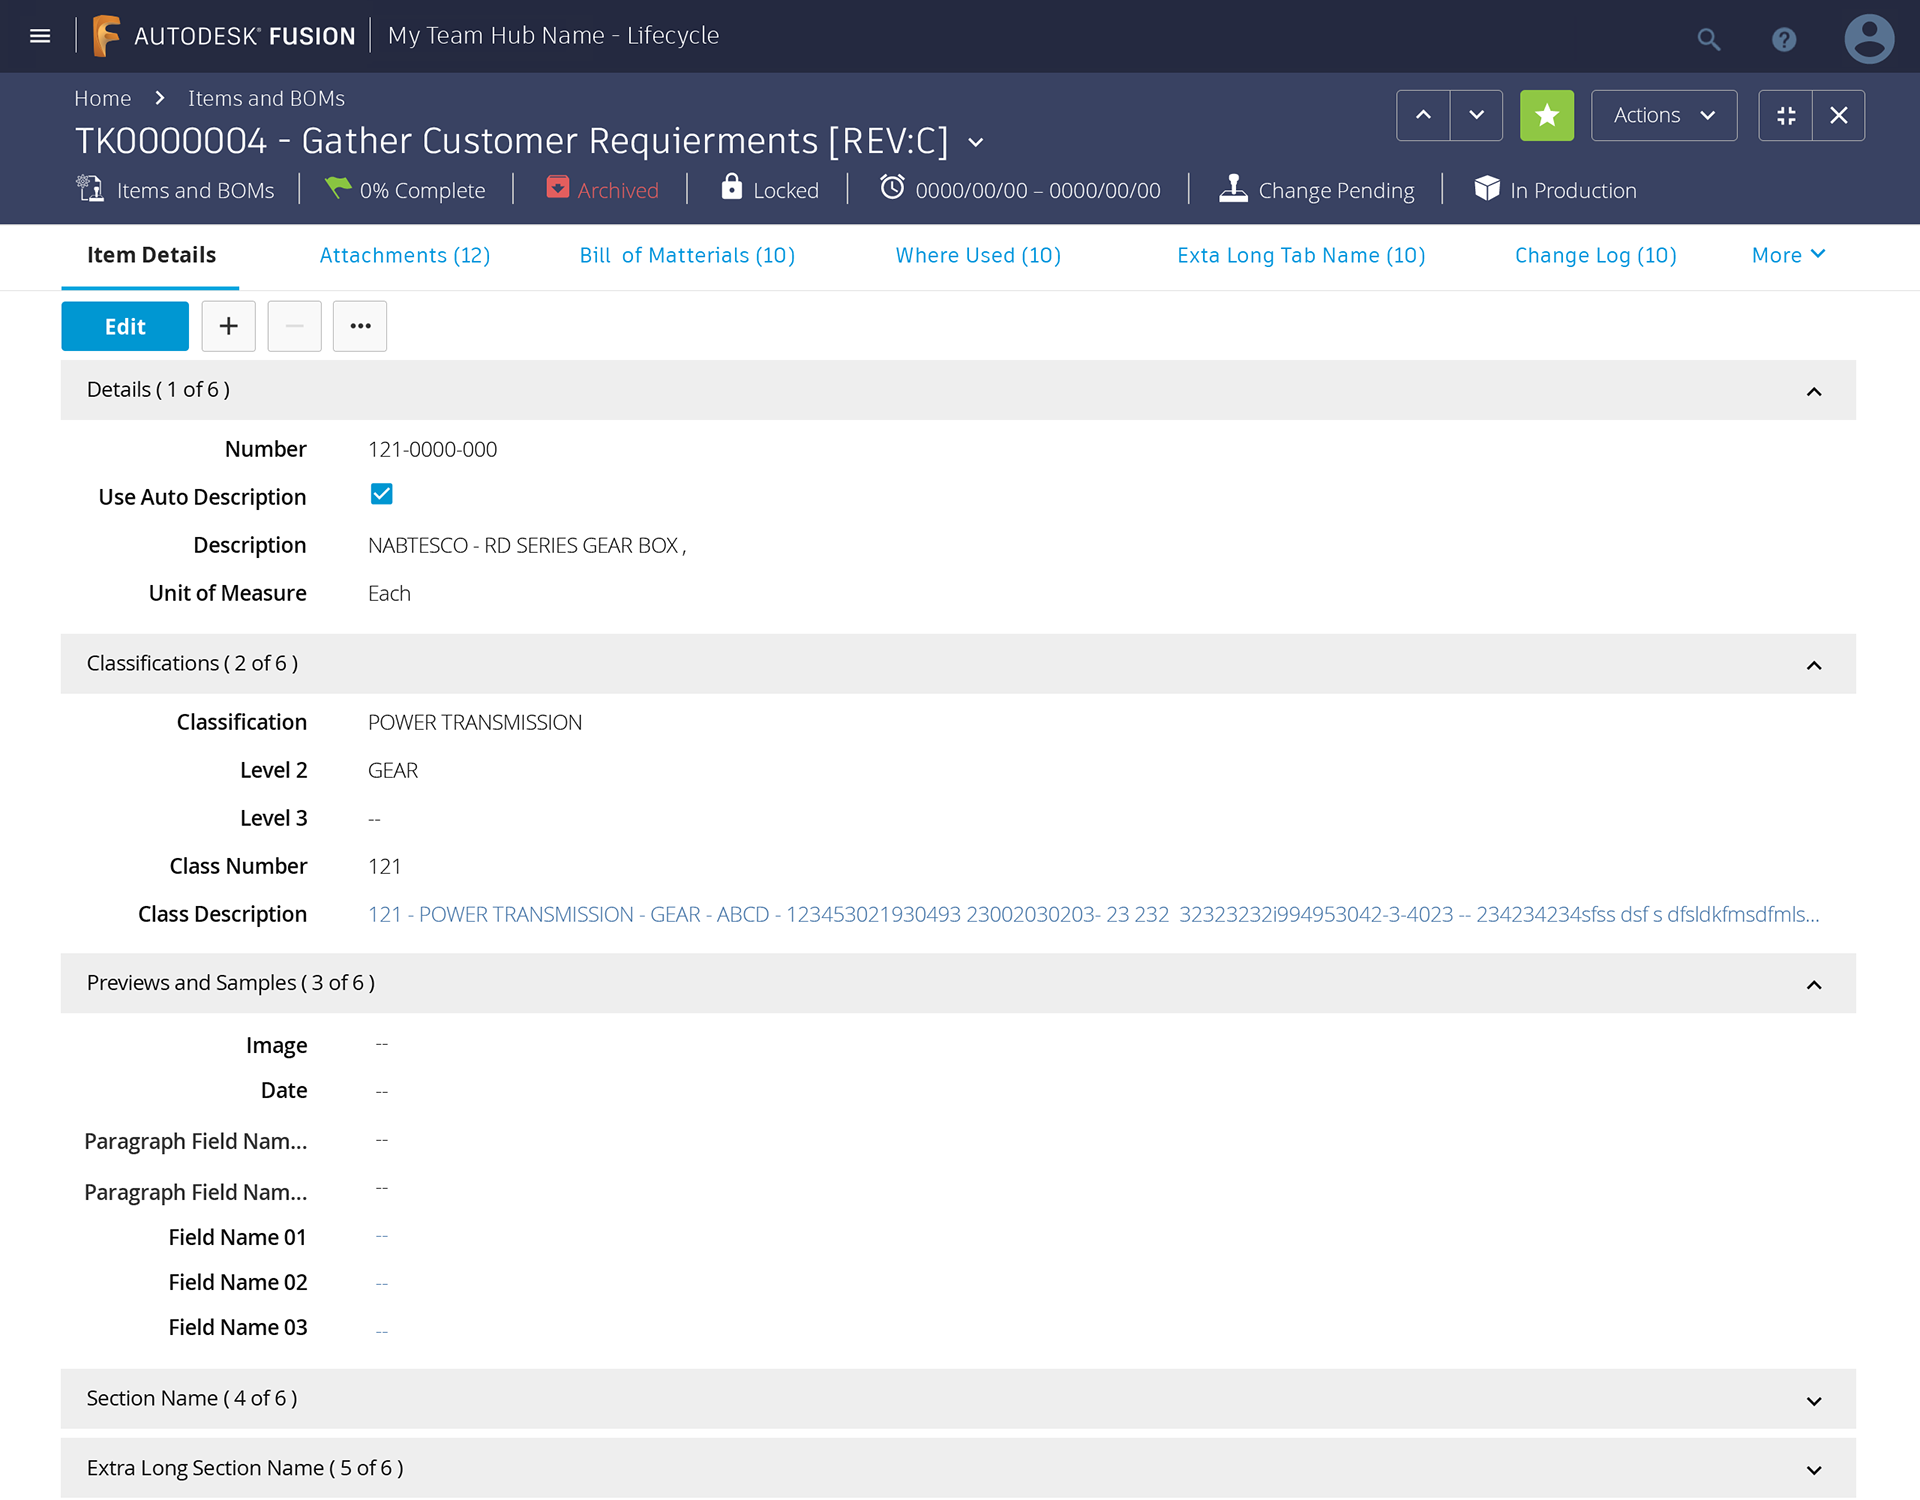1920x1500 pixels.
Task: Open the Class Description link
Action: (1092, 914)
